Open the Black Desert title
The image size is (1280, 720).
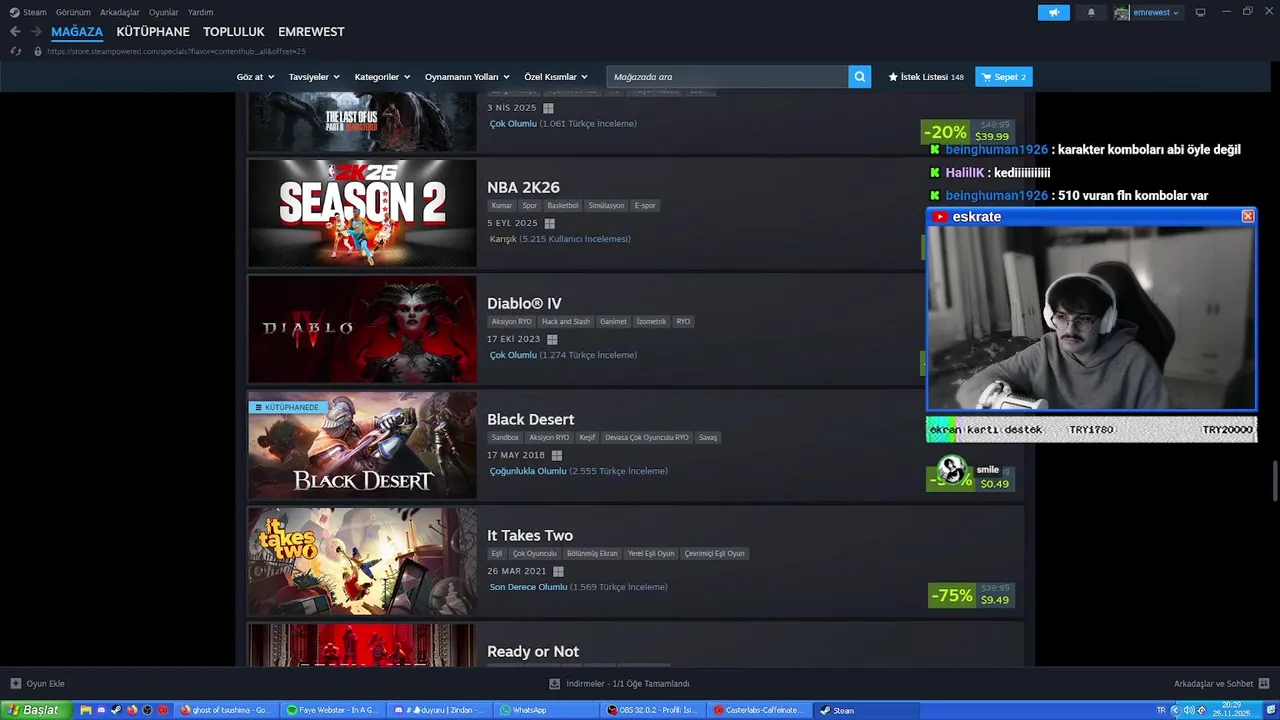[530, 419]
